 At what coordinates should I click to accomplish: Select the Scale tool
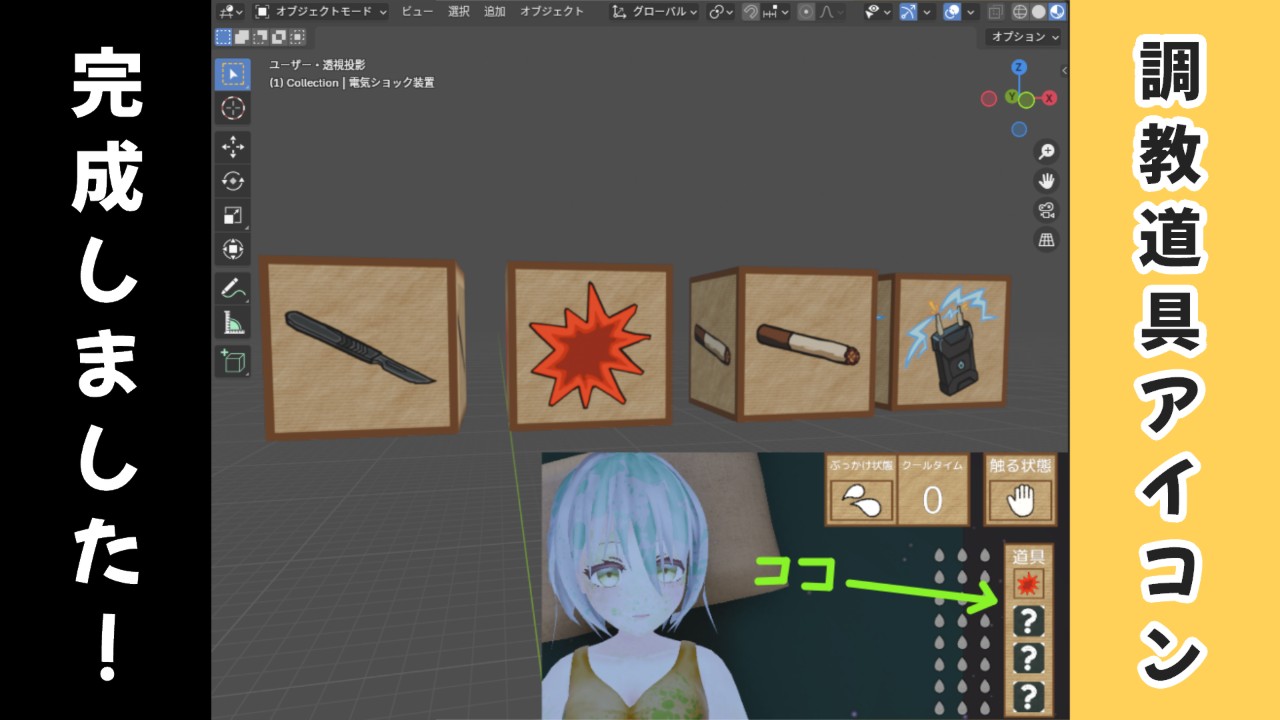tap(232, 215)
